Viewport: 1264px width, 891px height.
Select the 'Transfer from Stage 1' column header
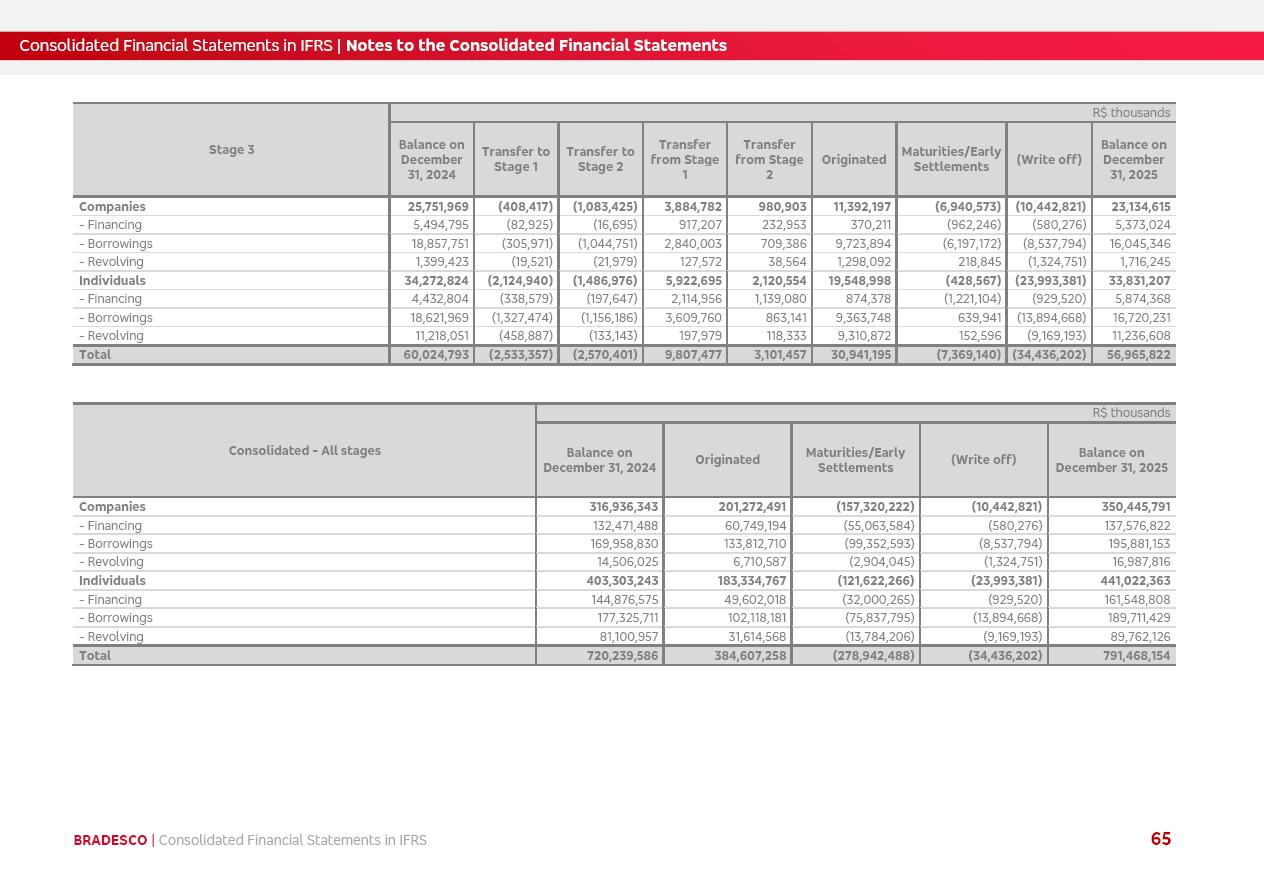pyautogui.click(x=684, y=159)
